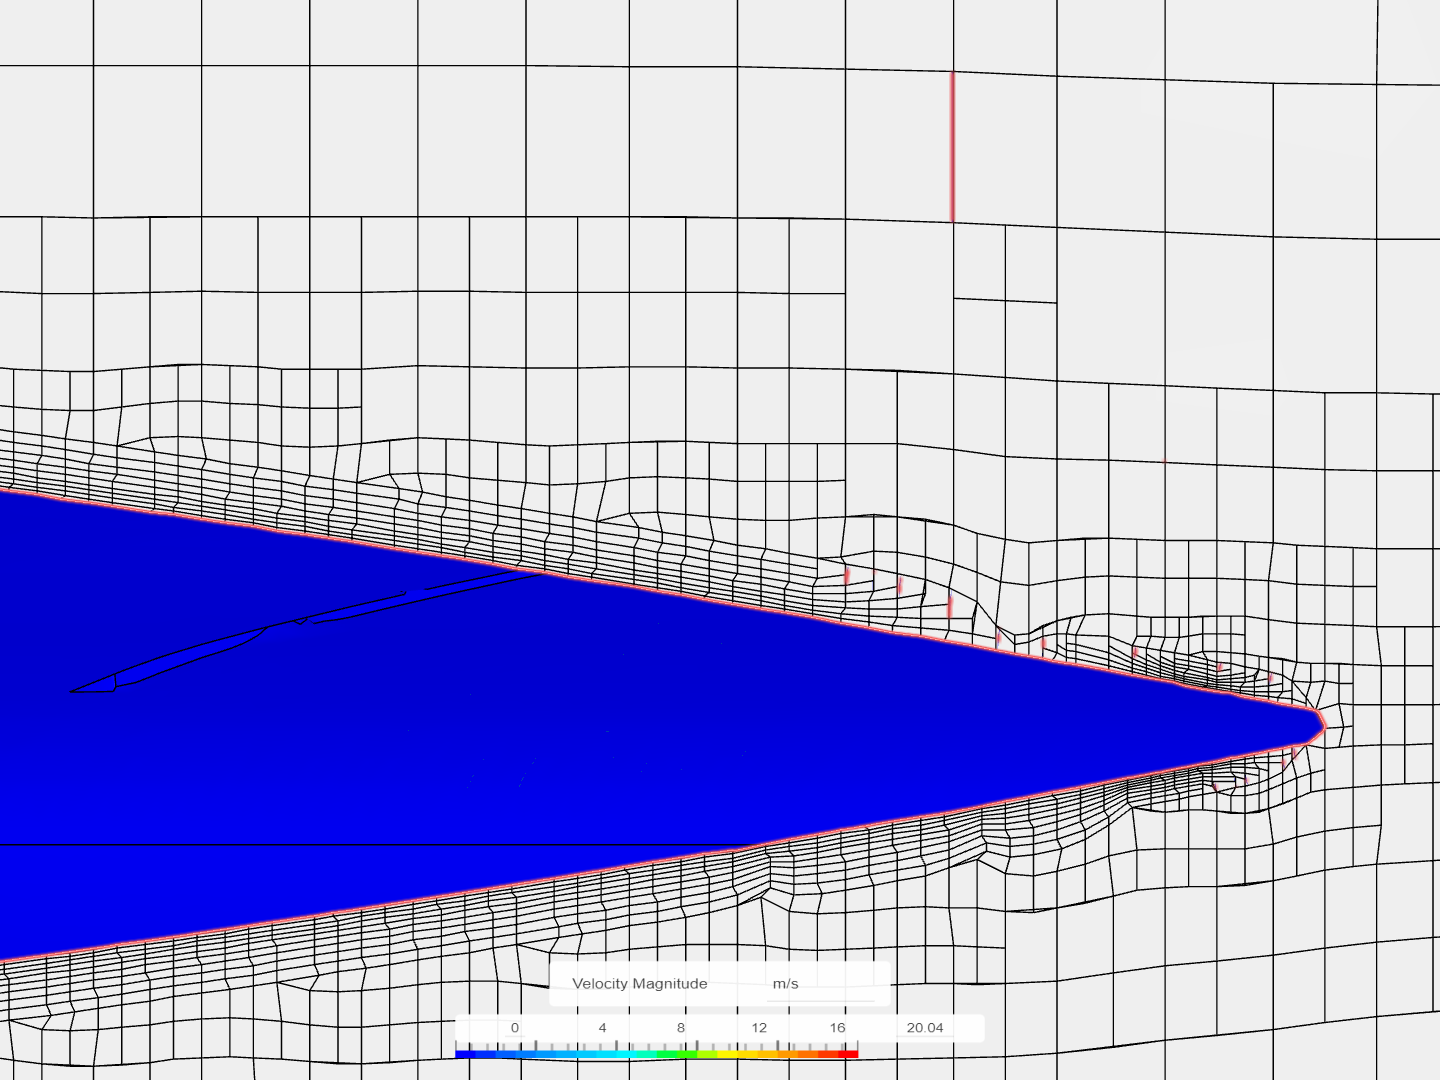
Task: Click the legend tick label 8
Action: 681,1028
